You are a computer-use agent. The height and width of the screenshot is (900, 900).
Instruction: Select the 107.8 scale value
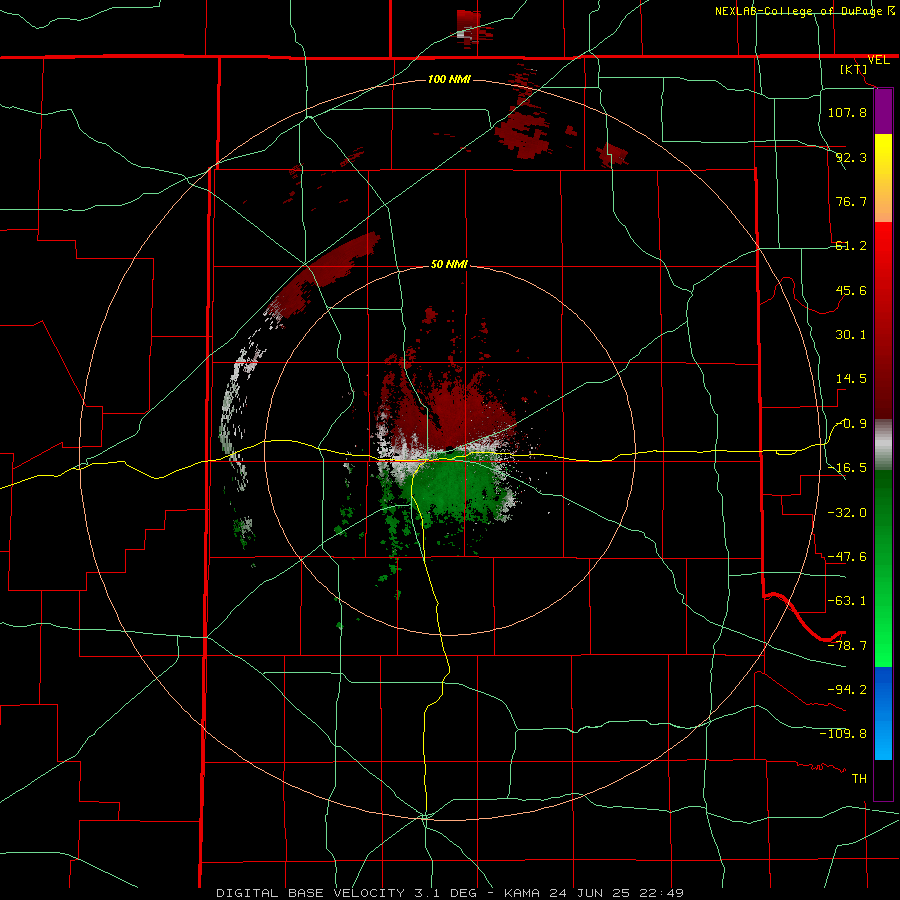pos(847,112)
